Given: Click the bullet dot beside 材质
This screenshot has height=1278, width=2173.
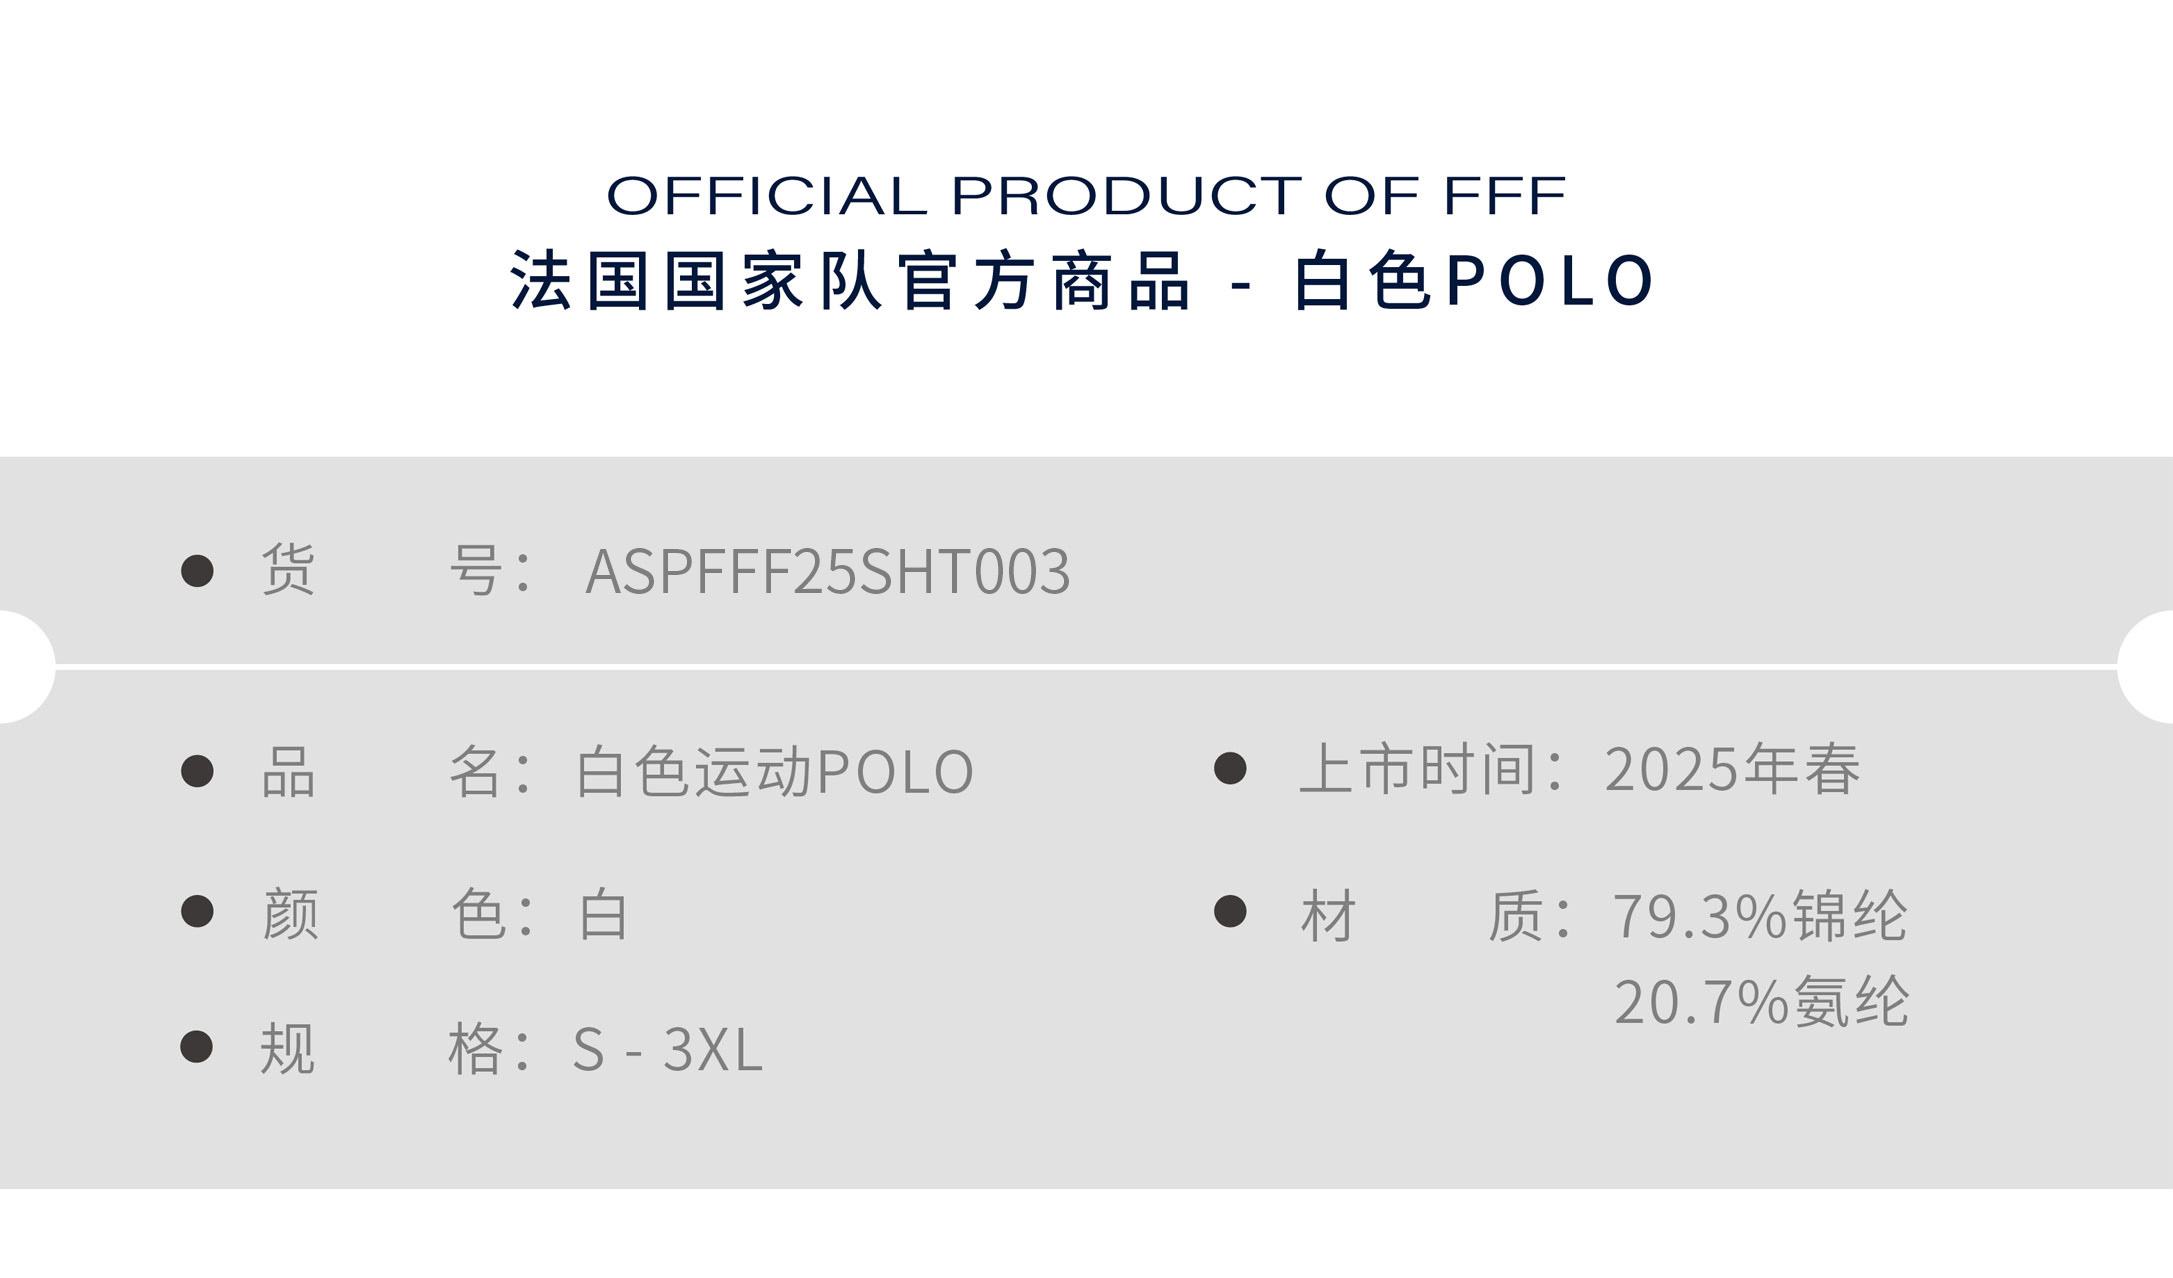Looking at the screenshot, I should pos(1230,911).
